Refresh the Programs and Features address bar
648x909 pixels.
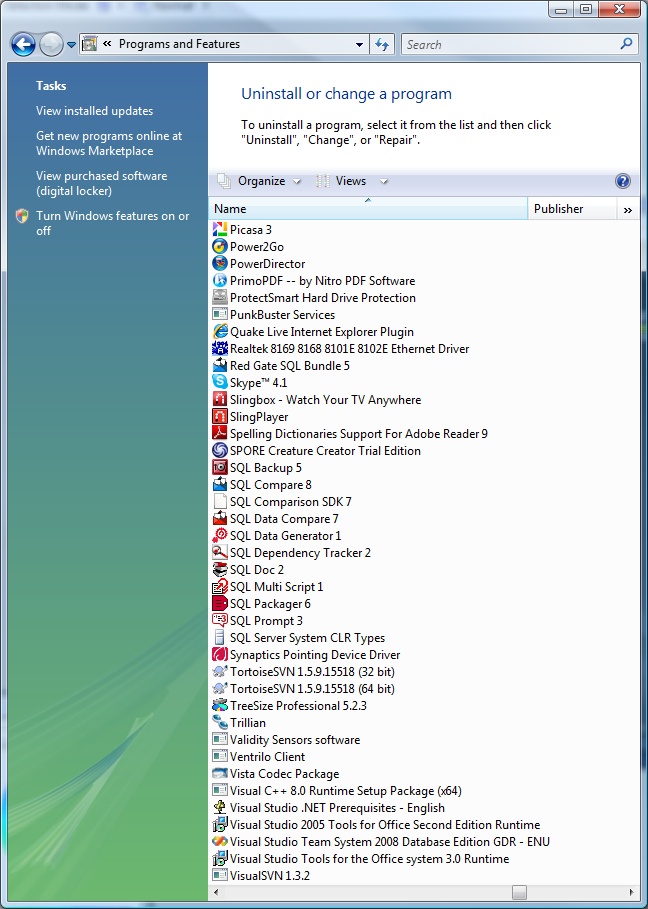[383, 45]
